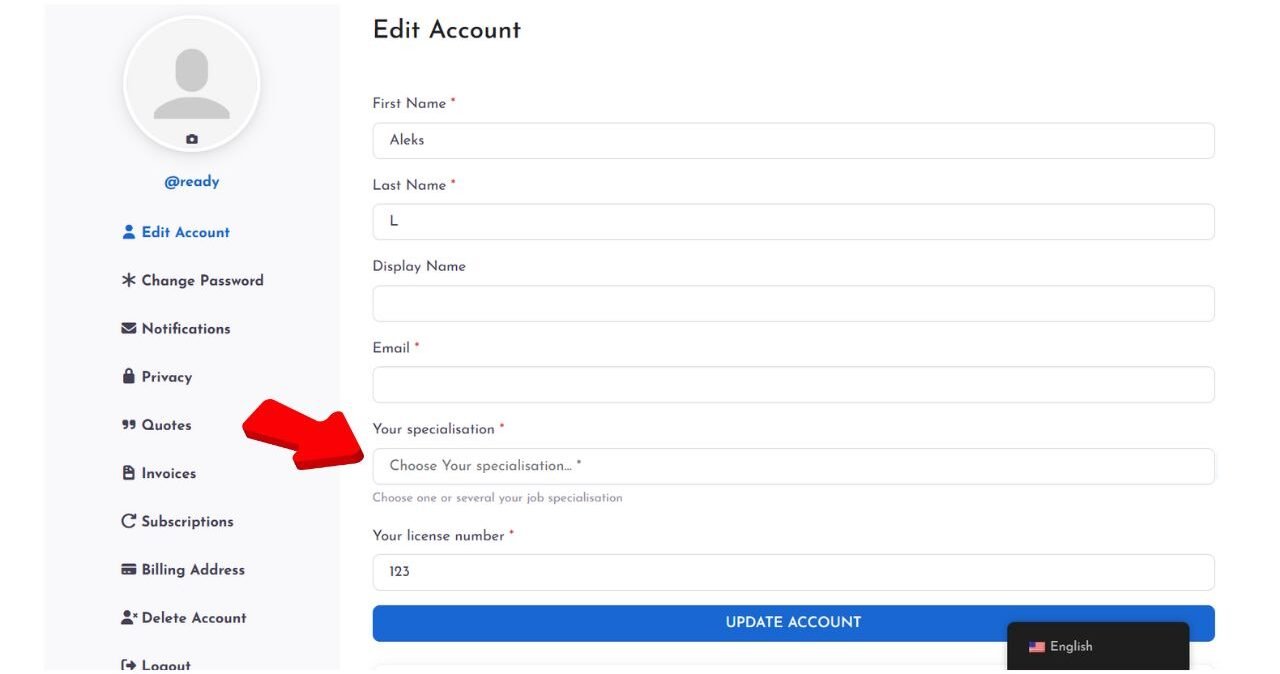Viewport: 1280px width, 674px height.
Task: Click the Change Password asterisk icon
Action: 128,280
